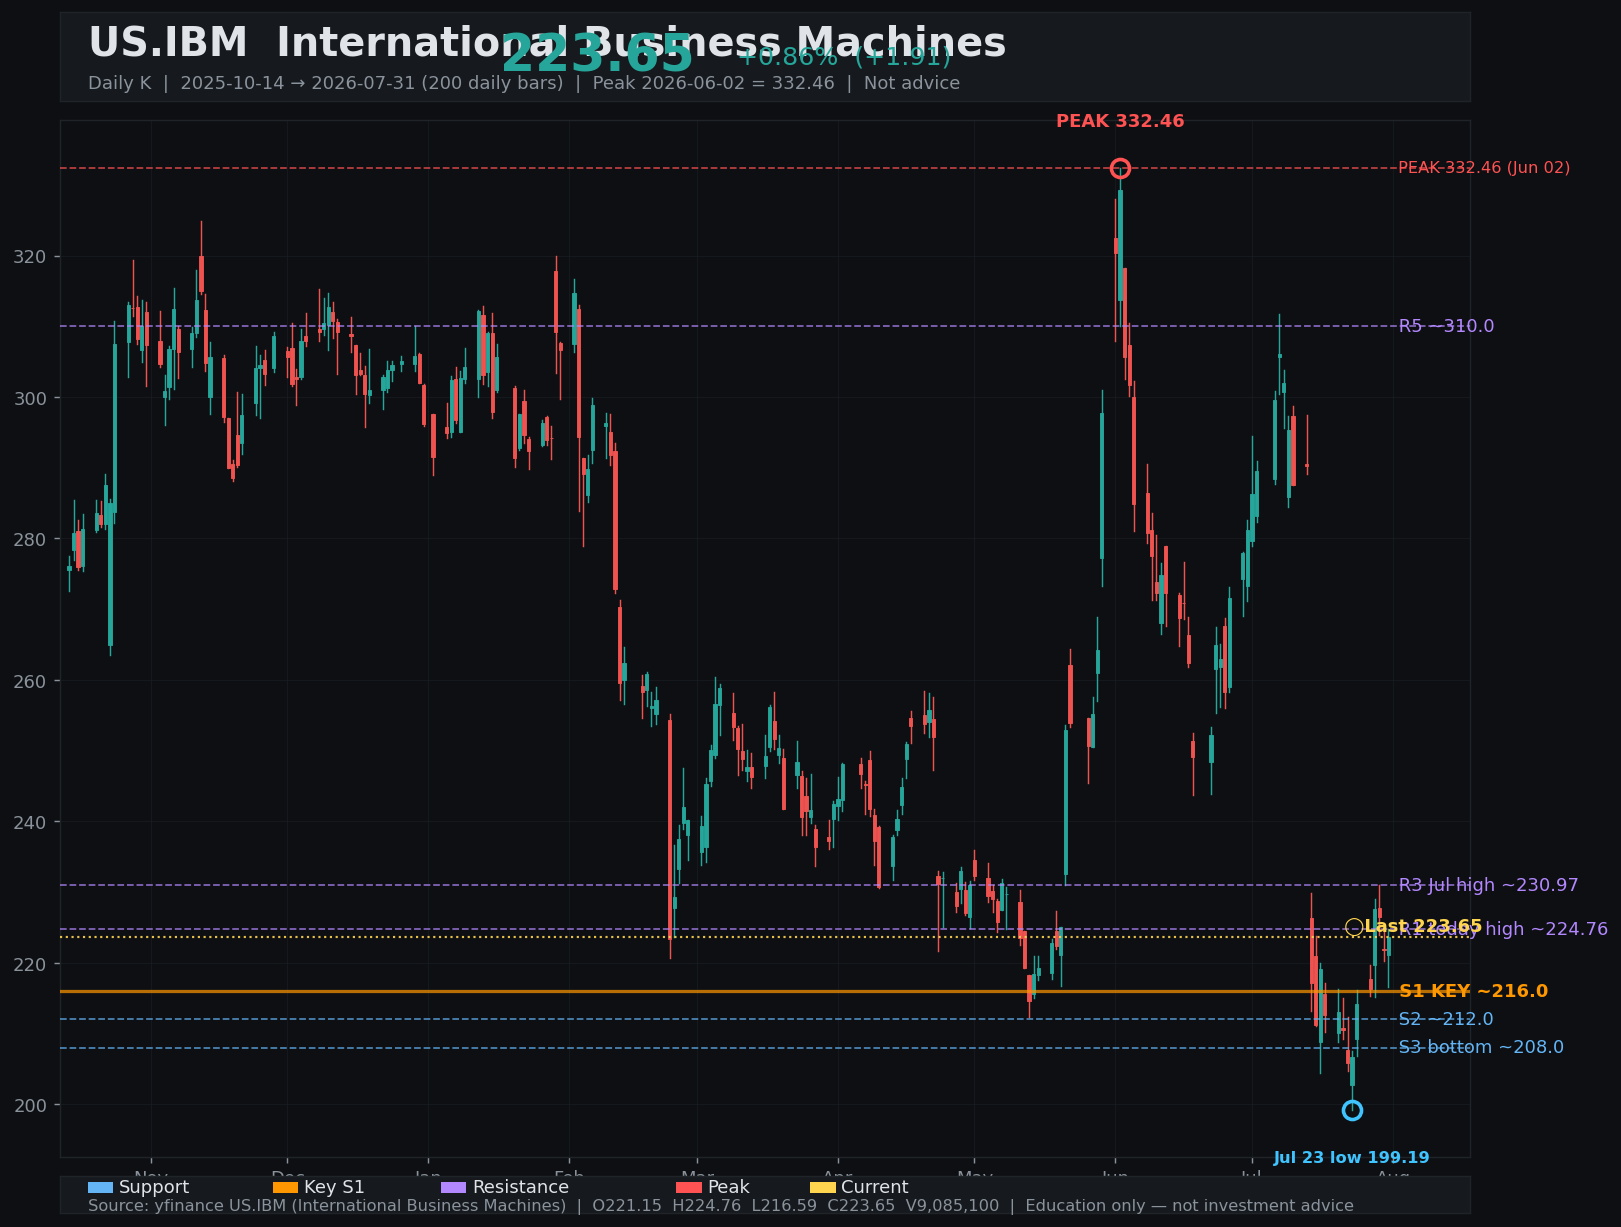Click the large 223.65 price in header
Viewport: 1621px width, 1227px height.
tap(597, 54)
